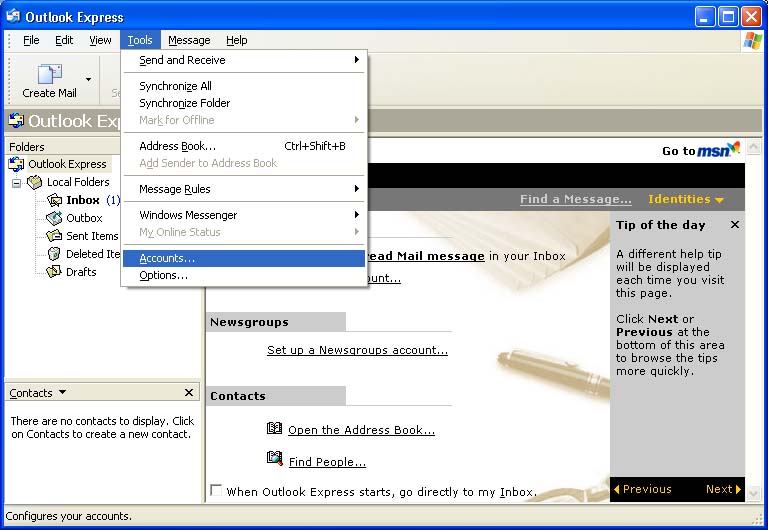Click the Windows flag logo icon

tap(753, 41)
